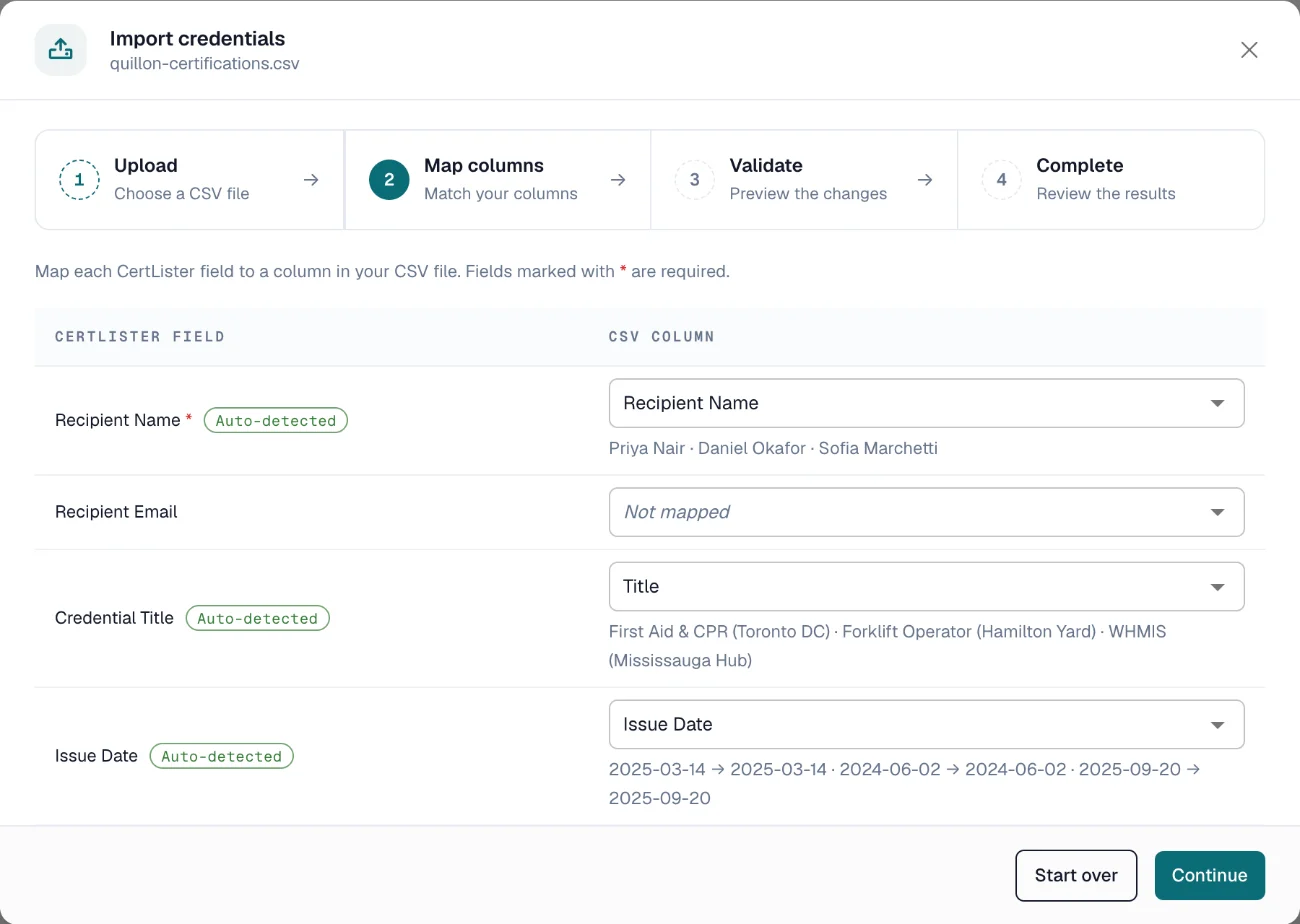Screen dimensions: 1300x924
Task: Open the Recipient Email 'Not mapped' dropdown
Action: pyautogui.click(x=926, y=512)
